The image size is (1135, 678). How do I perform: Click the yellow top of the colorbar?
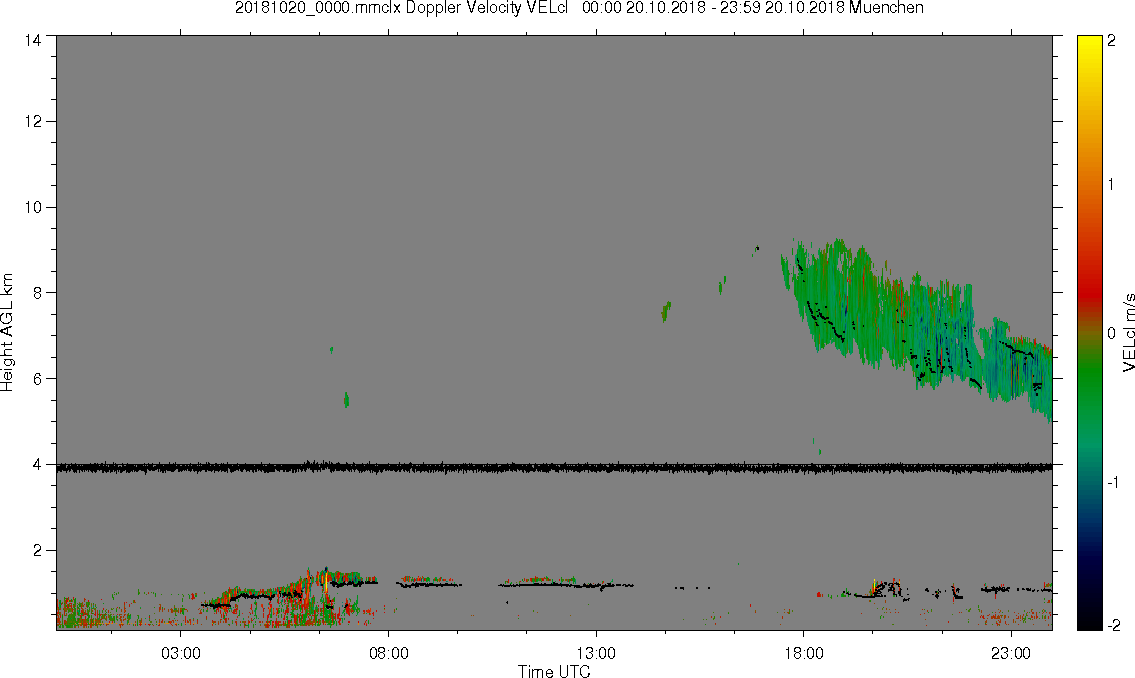coord(1089,45)
